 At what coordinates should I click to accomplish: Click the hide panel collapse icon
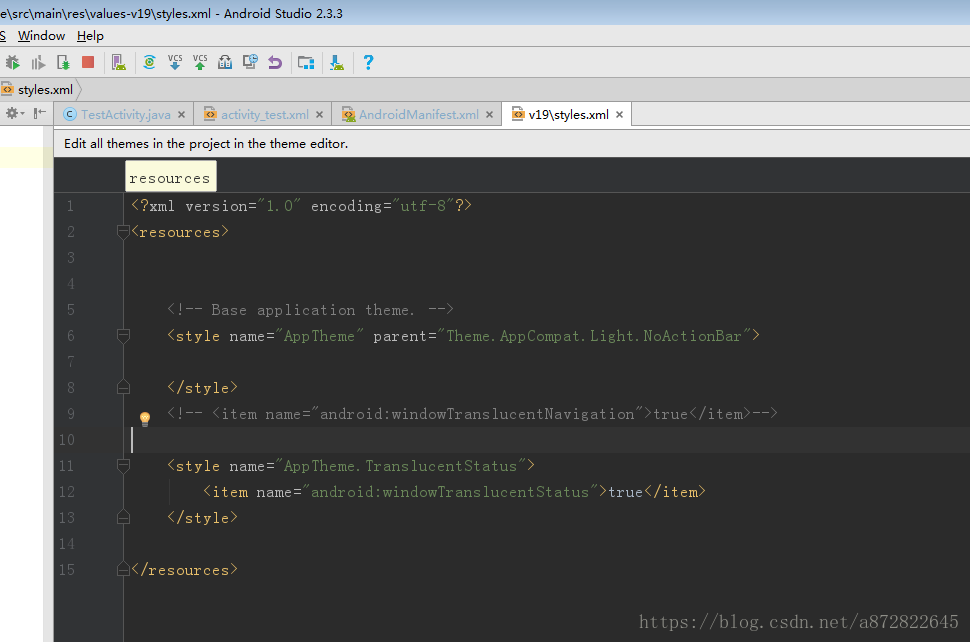(x=40, y=113)
